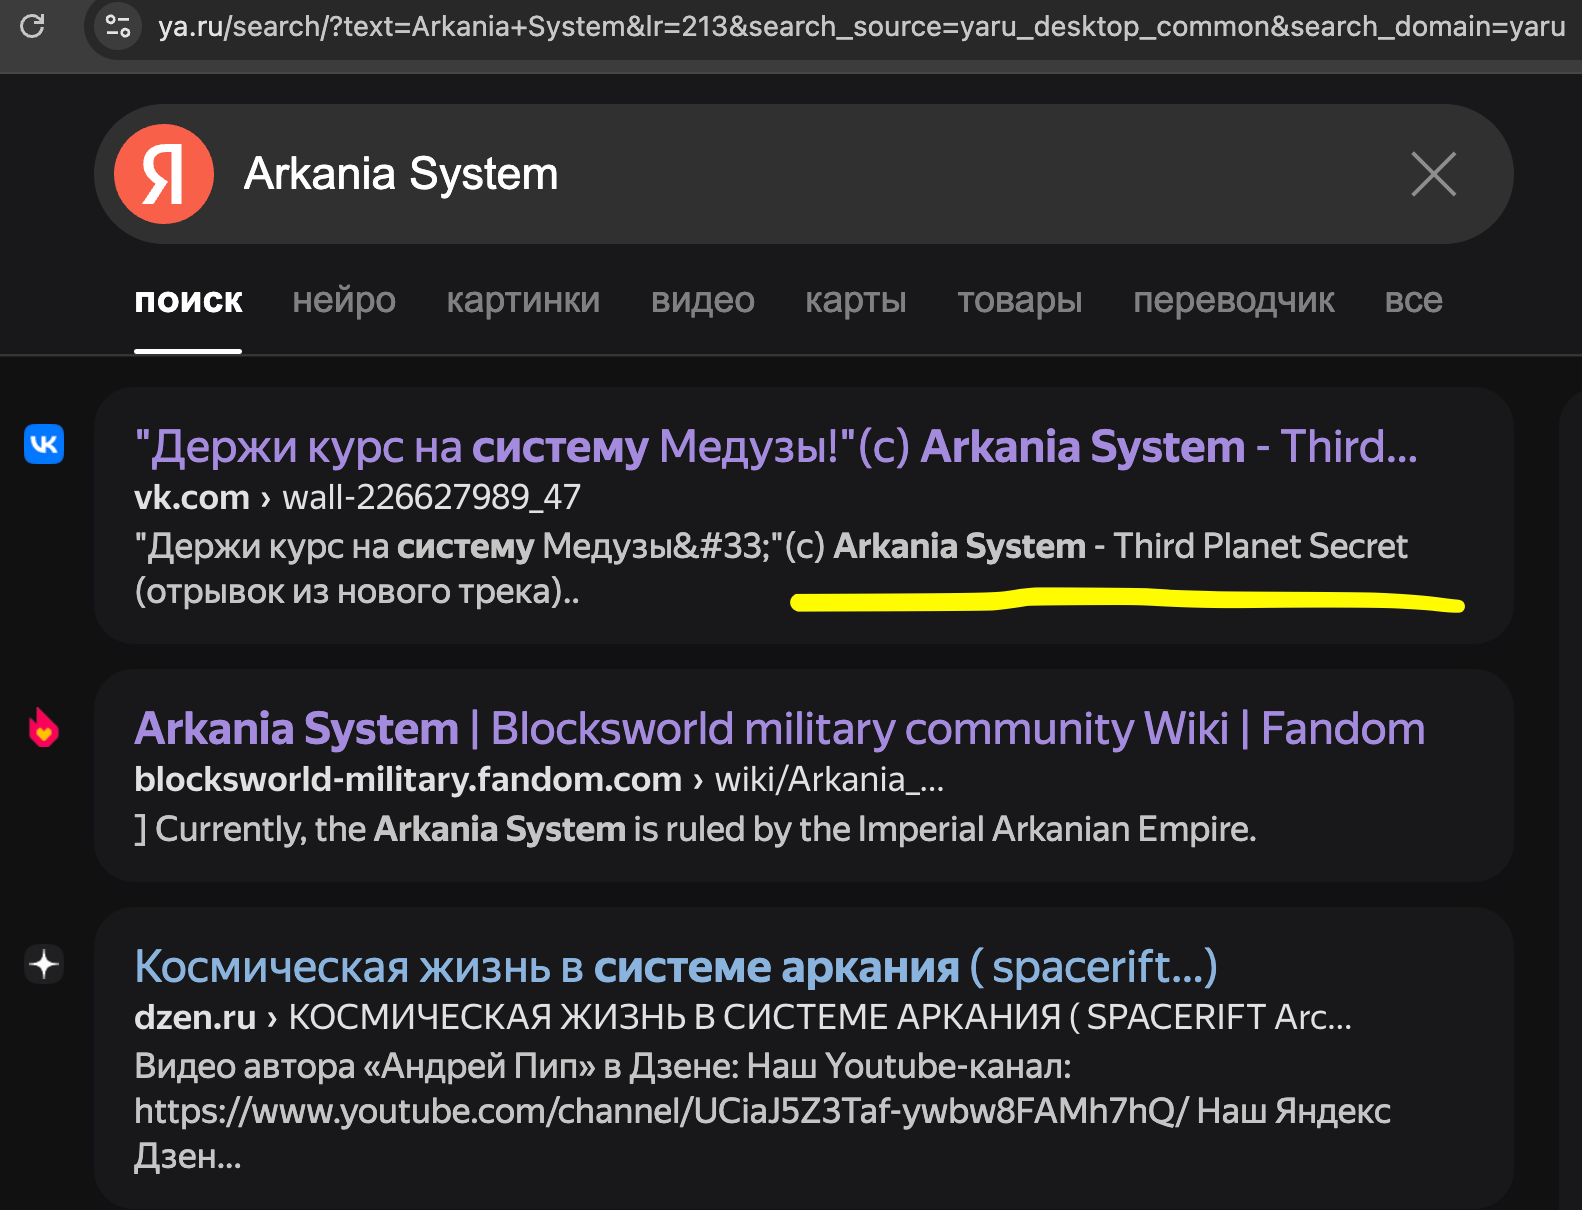The height and width of the screenshot is (1210, 1582).
Task: Open the 'Arkania System | Blocksworld military community Wiki' title
Action: 780,729
